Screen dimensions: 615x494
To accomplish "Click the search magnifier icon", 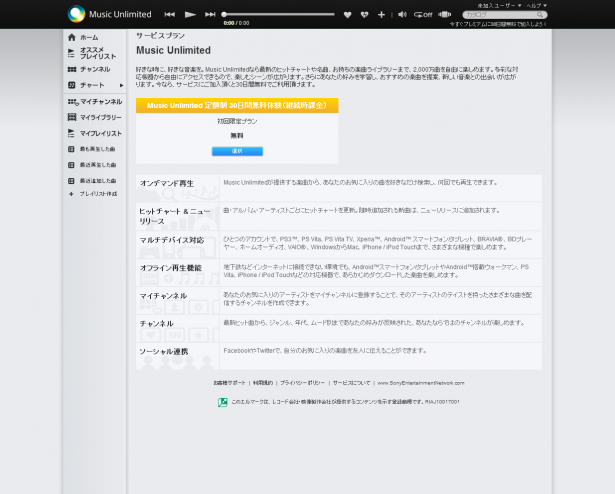I will point(540,15).
